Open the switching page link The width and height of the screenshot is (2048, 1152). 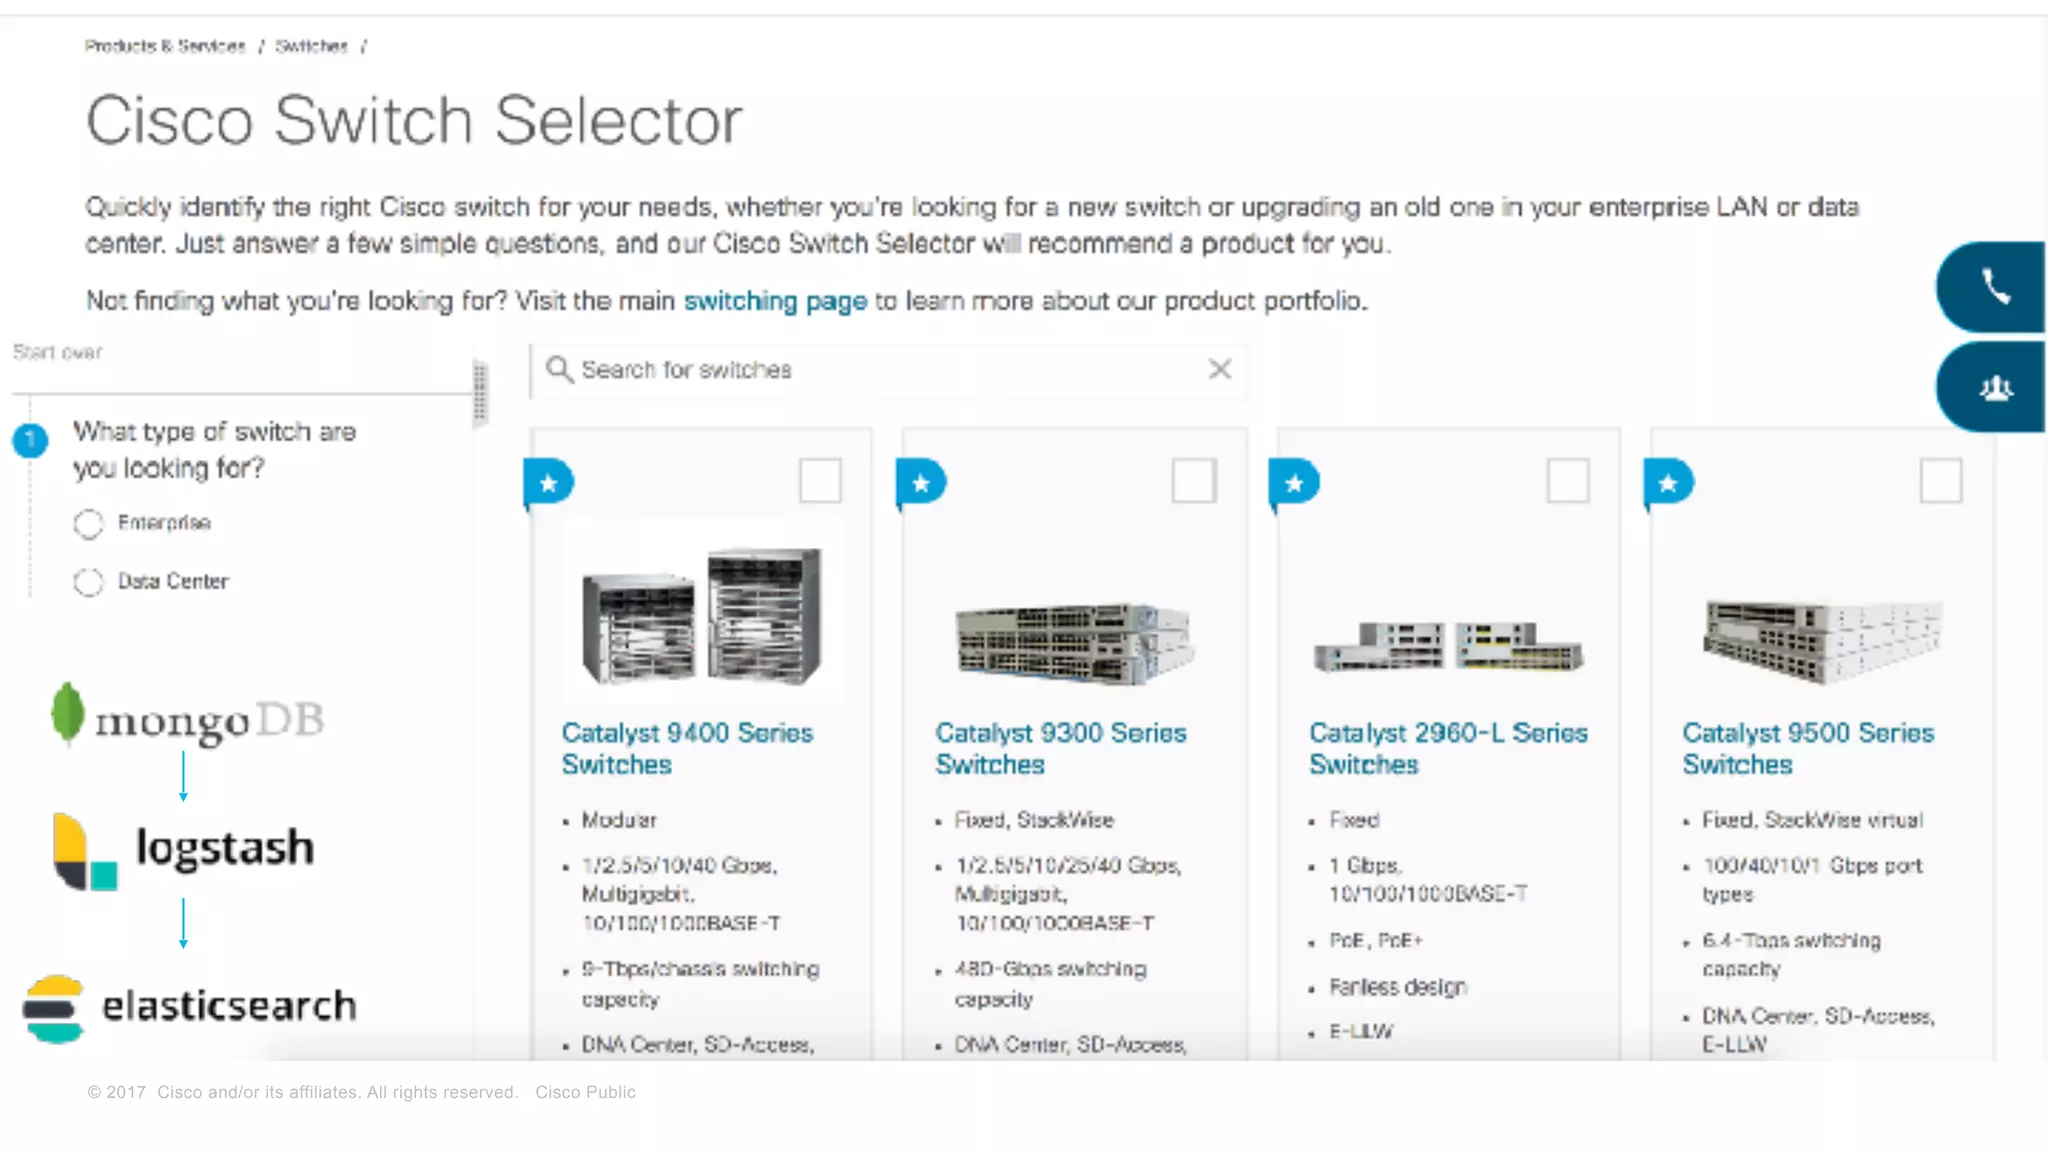[774, 301]
